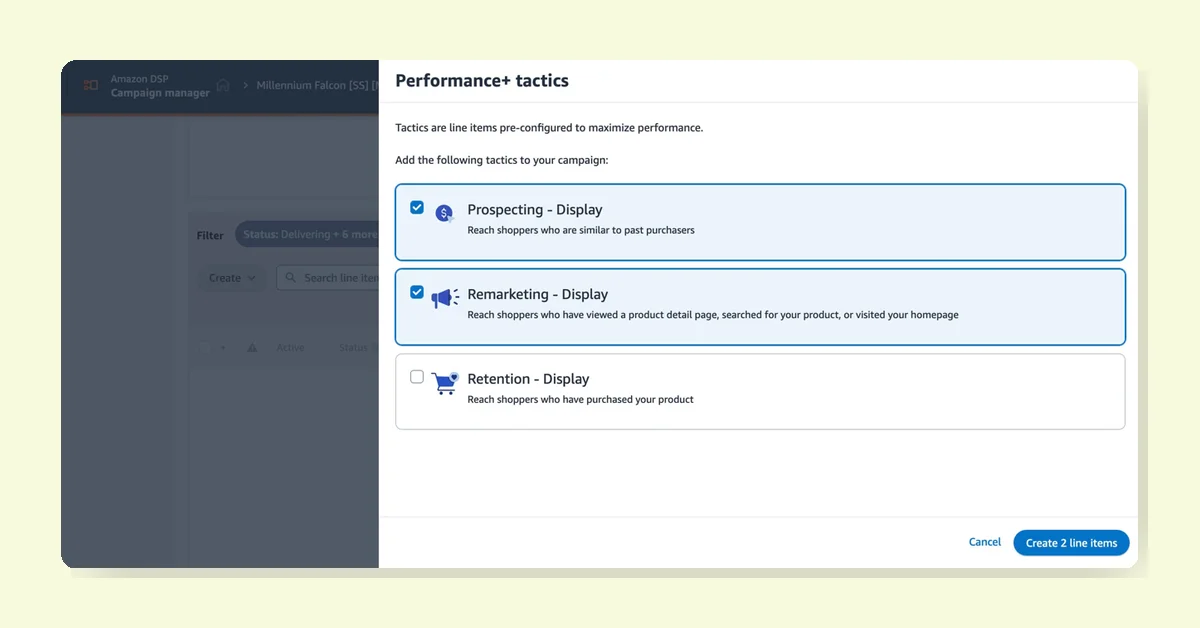Click the Status: Delivering + 6 more filter pill
The height and width of the screenshot is (628, 1200).
click(307, 235)
